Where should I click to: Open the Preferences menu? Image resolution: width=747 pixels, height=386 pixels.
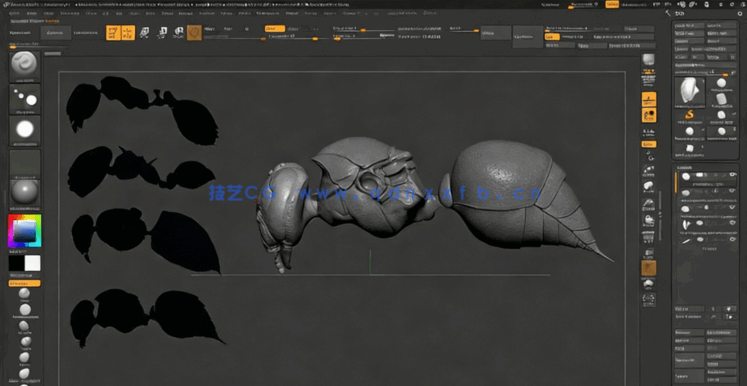269,13
